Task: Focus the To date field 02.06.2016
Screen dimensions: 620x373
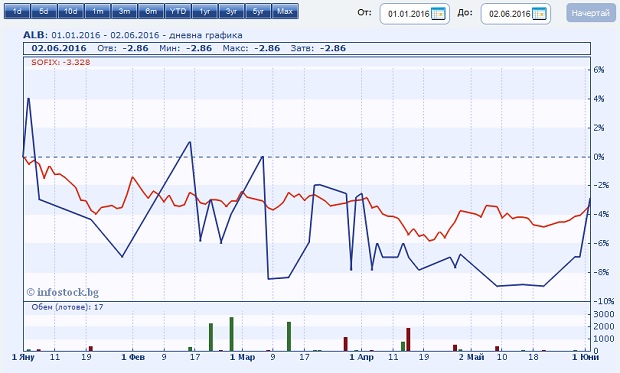Action: pos(510,14)
